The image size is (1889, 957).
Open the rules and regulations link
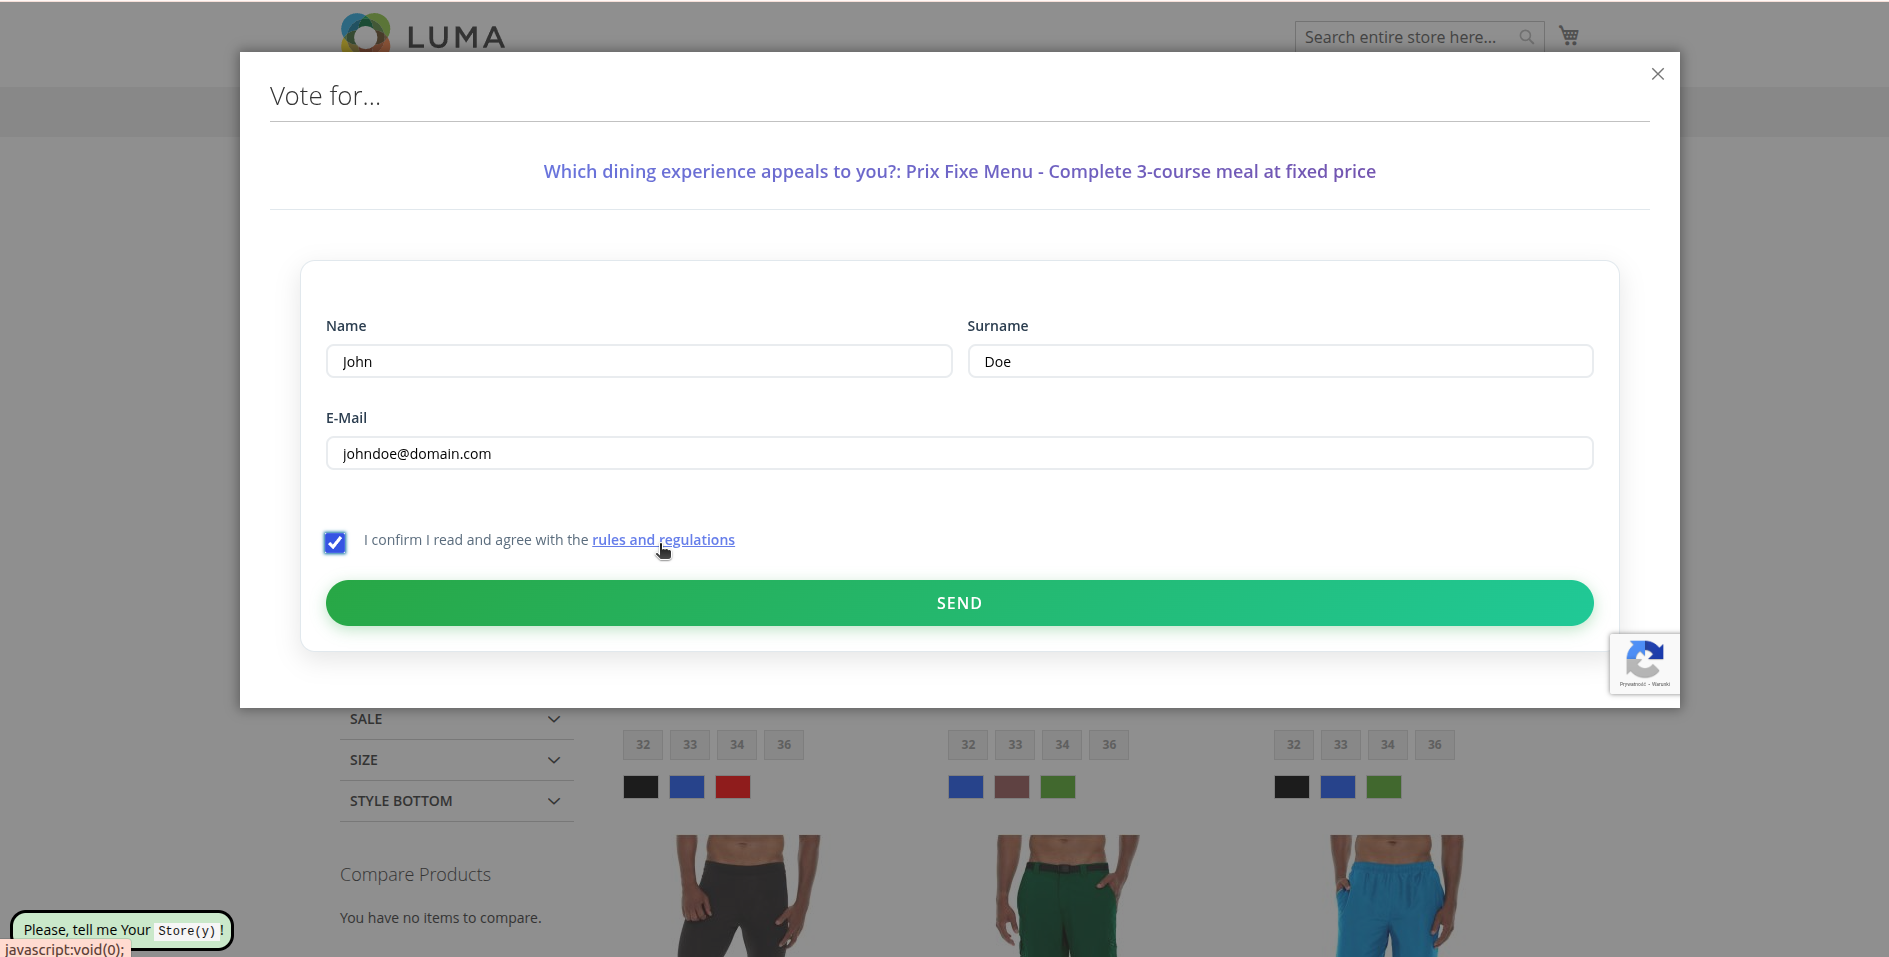(662, 540)
